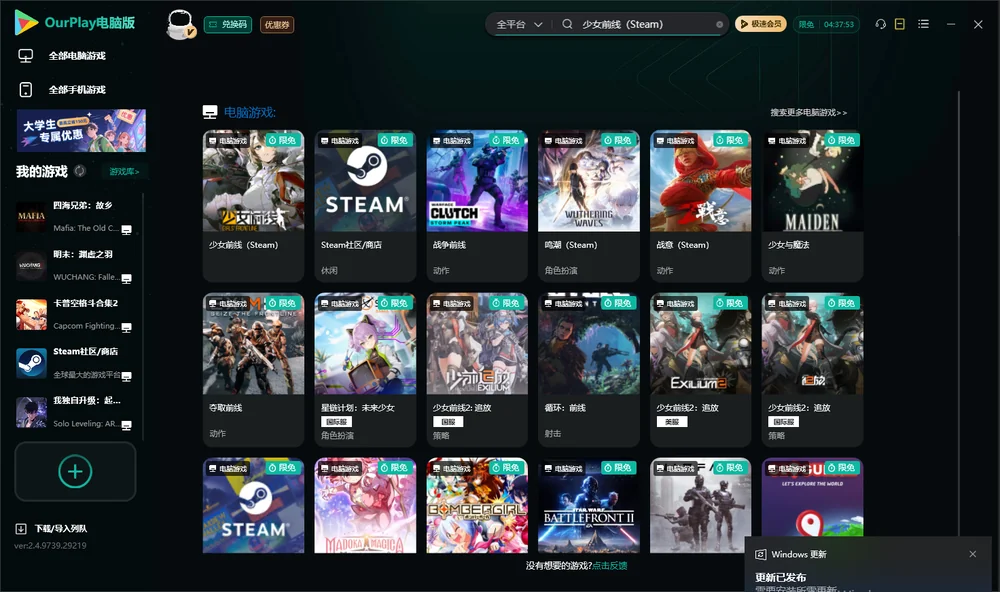Viewport: 1000px width, 592px height.
Task: Open Steam社区/商店 in my games list
Action: click(x=73, y=363)
